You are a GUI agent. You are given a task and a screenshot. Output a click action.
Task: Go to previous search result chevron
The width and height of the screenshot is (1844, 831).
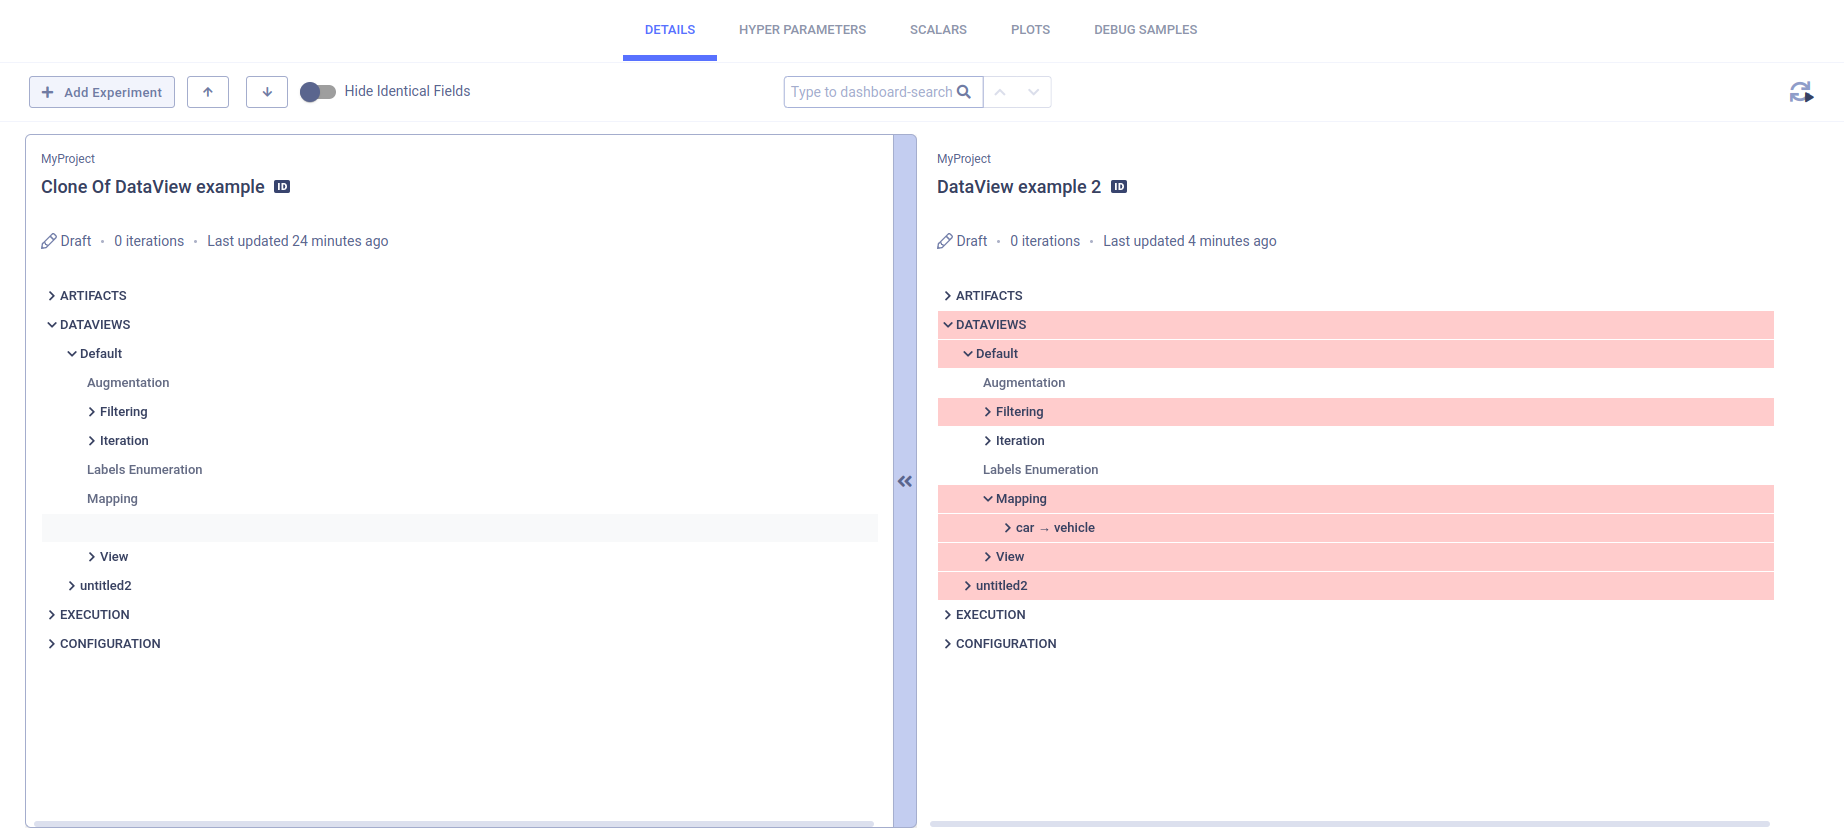point(1000,92)
